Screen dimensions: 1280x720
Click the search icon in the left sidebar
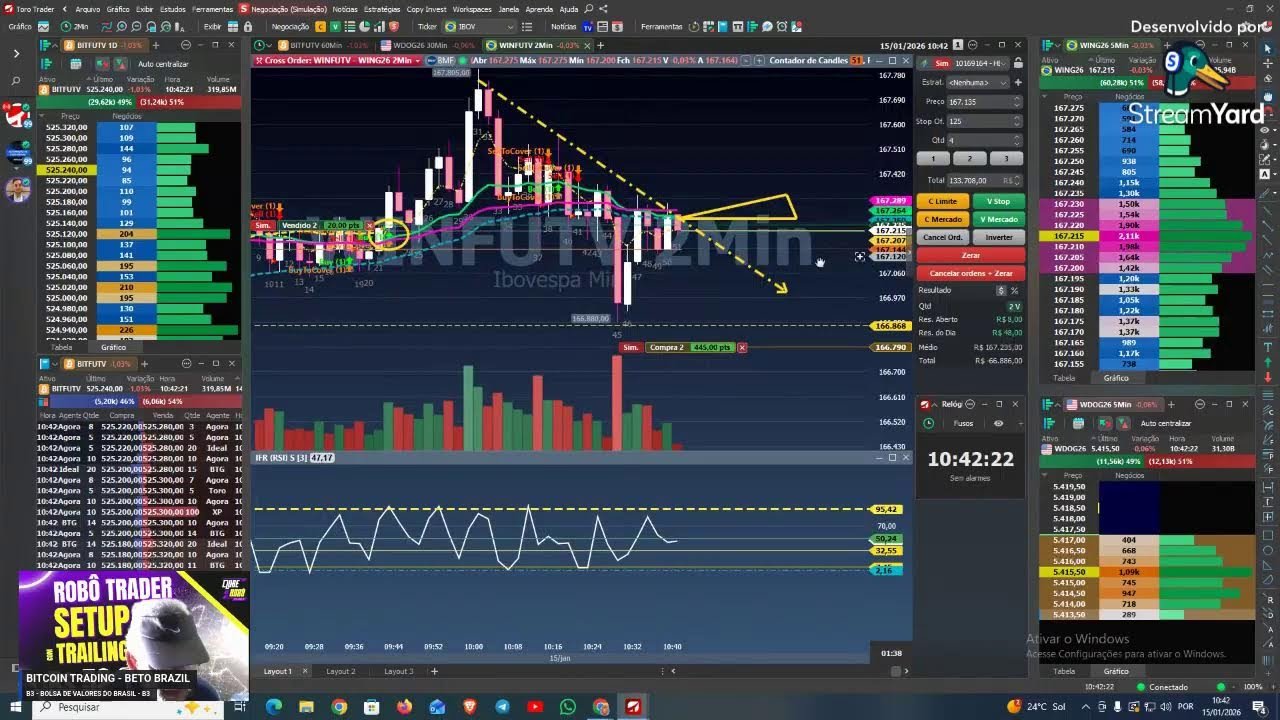coord(16,81)
